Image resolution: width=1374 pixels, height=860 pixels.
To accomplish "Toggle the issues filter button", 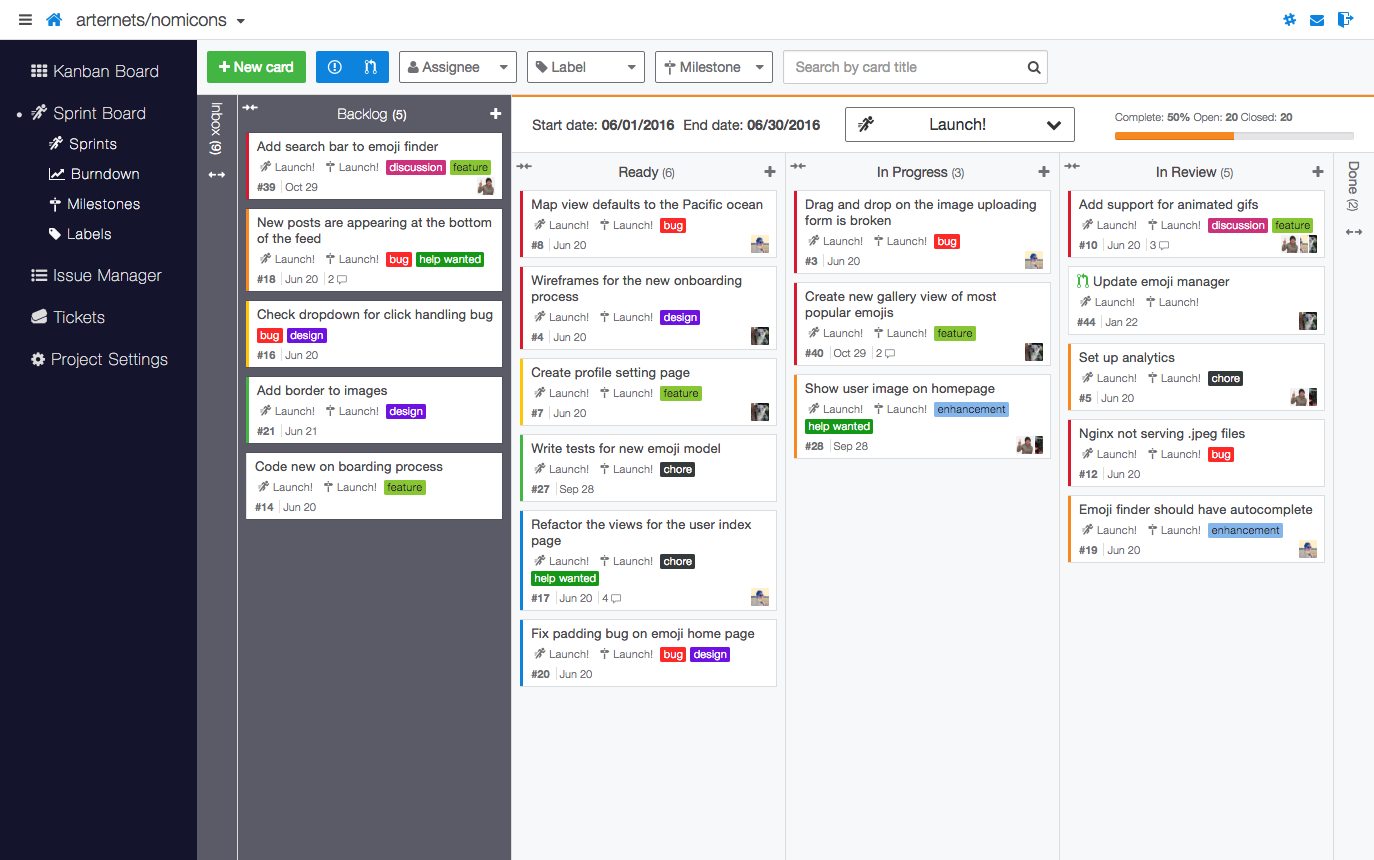I will pos(335,67).
